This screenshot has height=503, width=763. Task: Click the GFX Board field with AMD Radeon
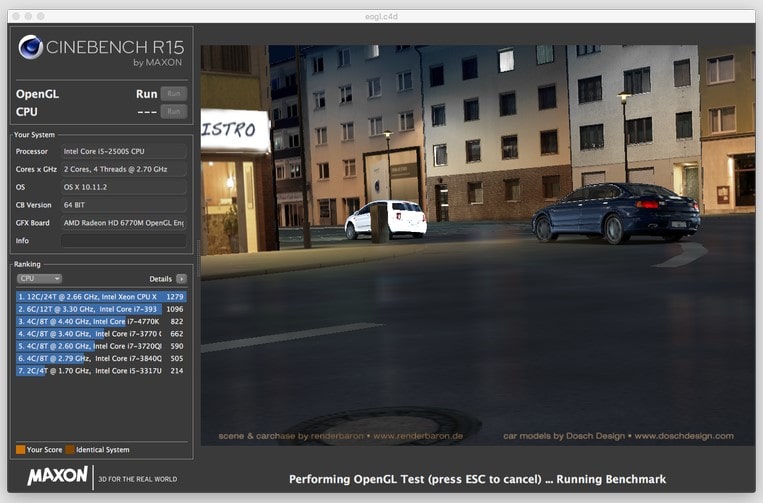pyautogui.click(x=123, y=223)
